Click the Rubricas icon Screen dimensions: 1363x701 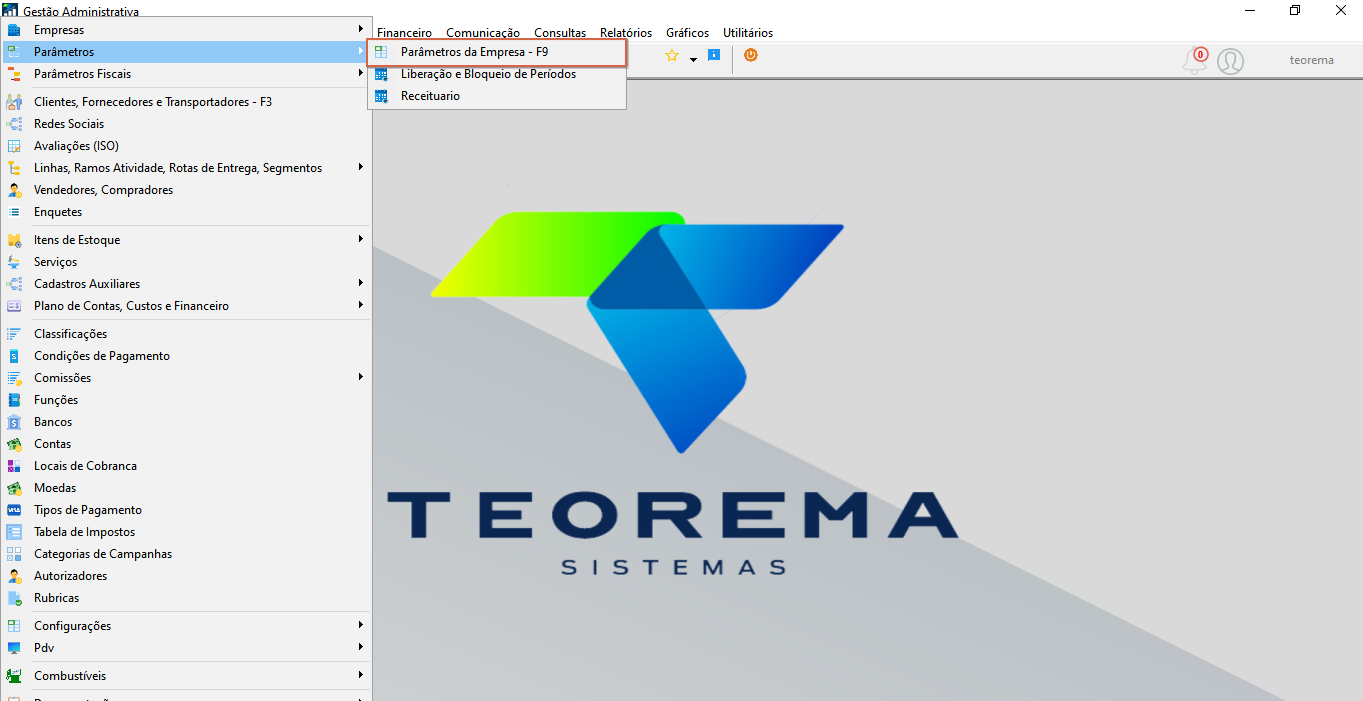14,598
